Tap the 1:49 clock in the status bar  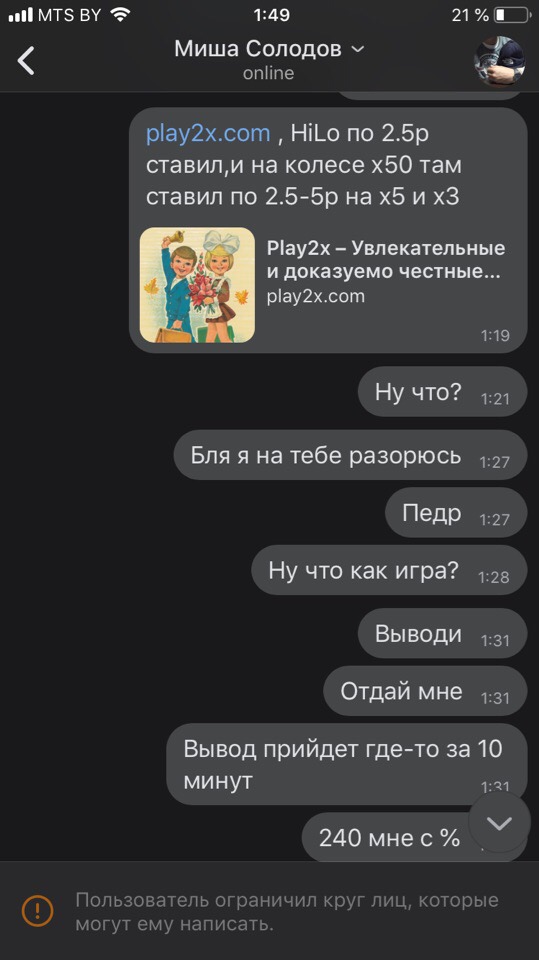tap(271, 15)
